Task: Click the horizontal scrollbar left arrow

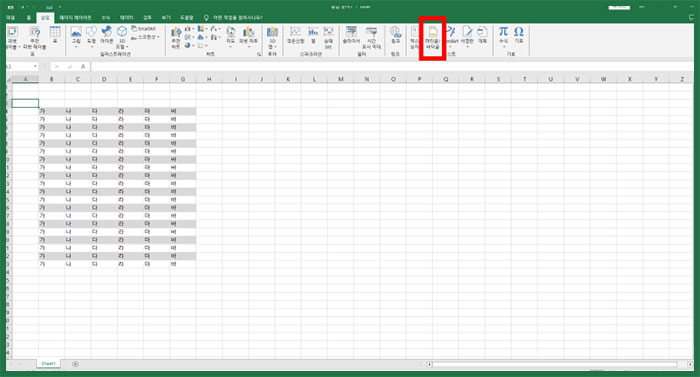Action: pyautogui.click(x=429, y=364)
